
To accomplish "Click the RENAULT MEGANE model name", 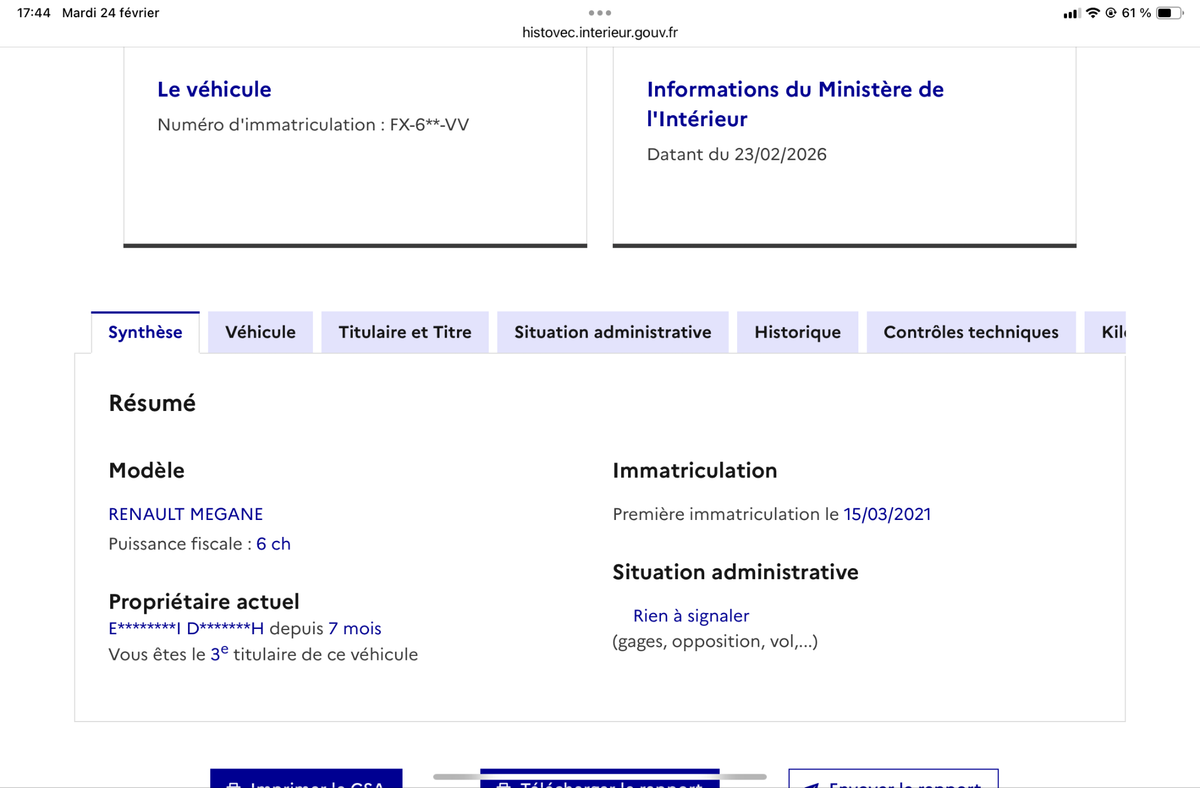I will (186, 514).
